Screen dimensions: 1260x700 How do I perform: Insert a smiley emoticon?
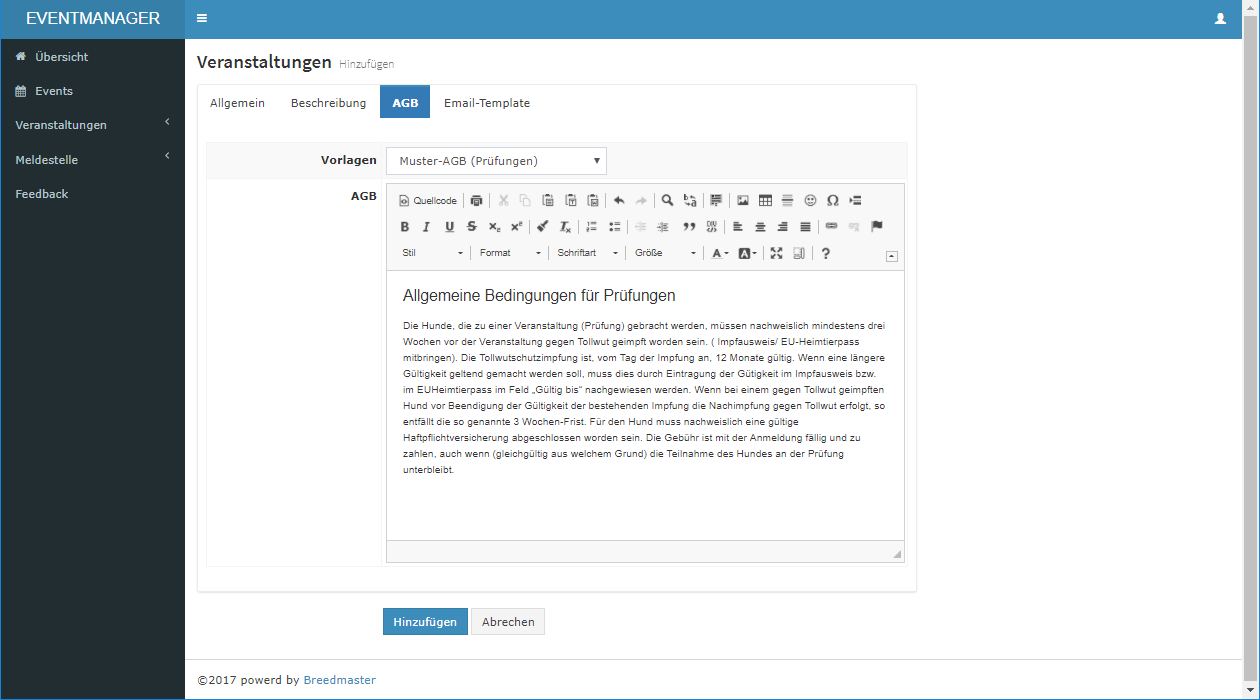point(810,201)
